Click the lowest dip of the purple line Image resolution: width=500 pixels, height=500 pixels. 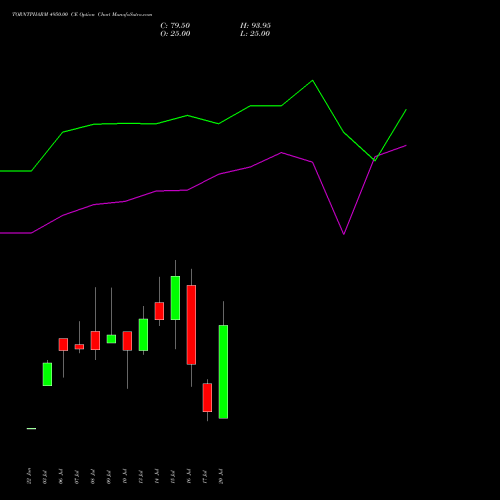344,234
